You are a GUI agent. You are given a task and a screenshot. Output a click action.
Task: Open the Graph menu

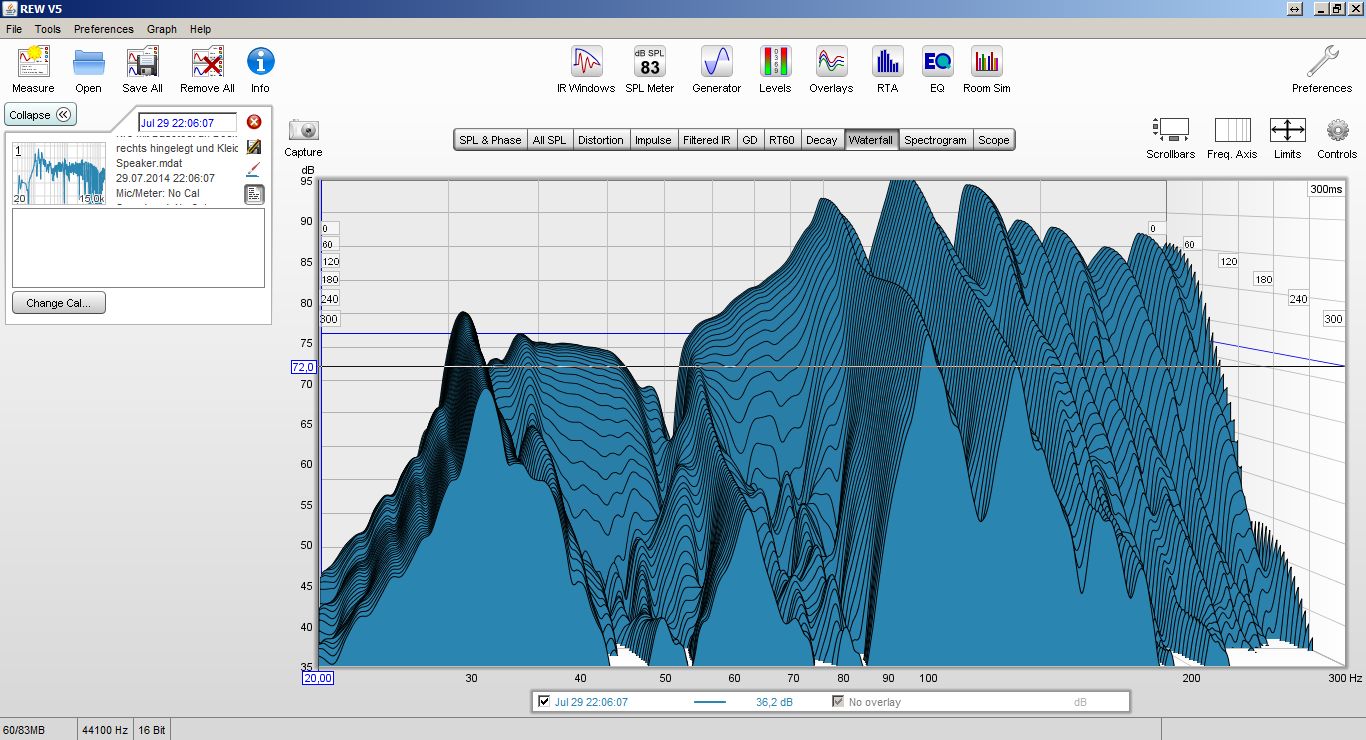(x=162, y=29)
